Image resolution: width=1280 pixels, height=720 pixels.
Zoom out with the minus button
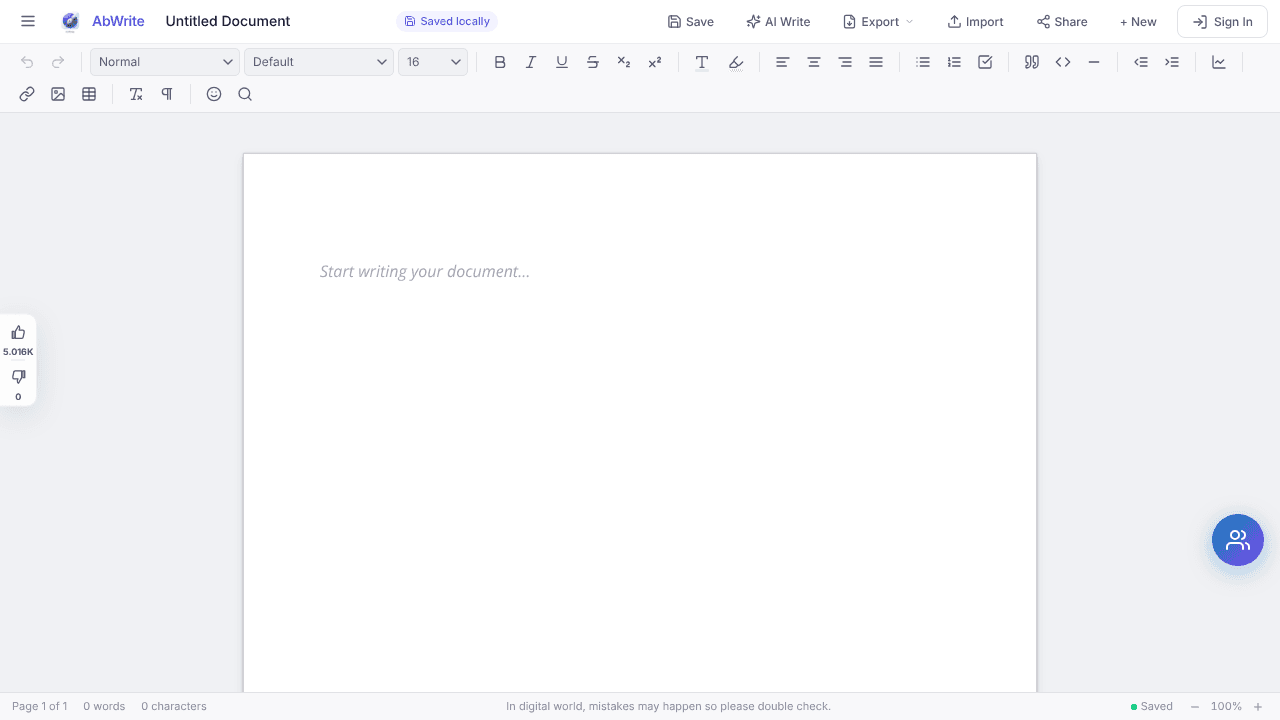point(1194,706)
